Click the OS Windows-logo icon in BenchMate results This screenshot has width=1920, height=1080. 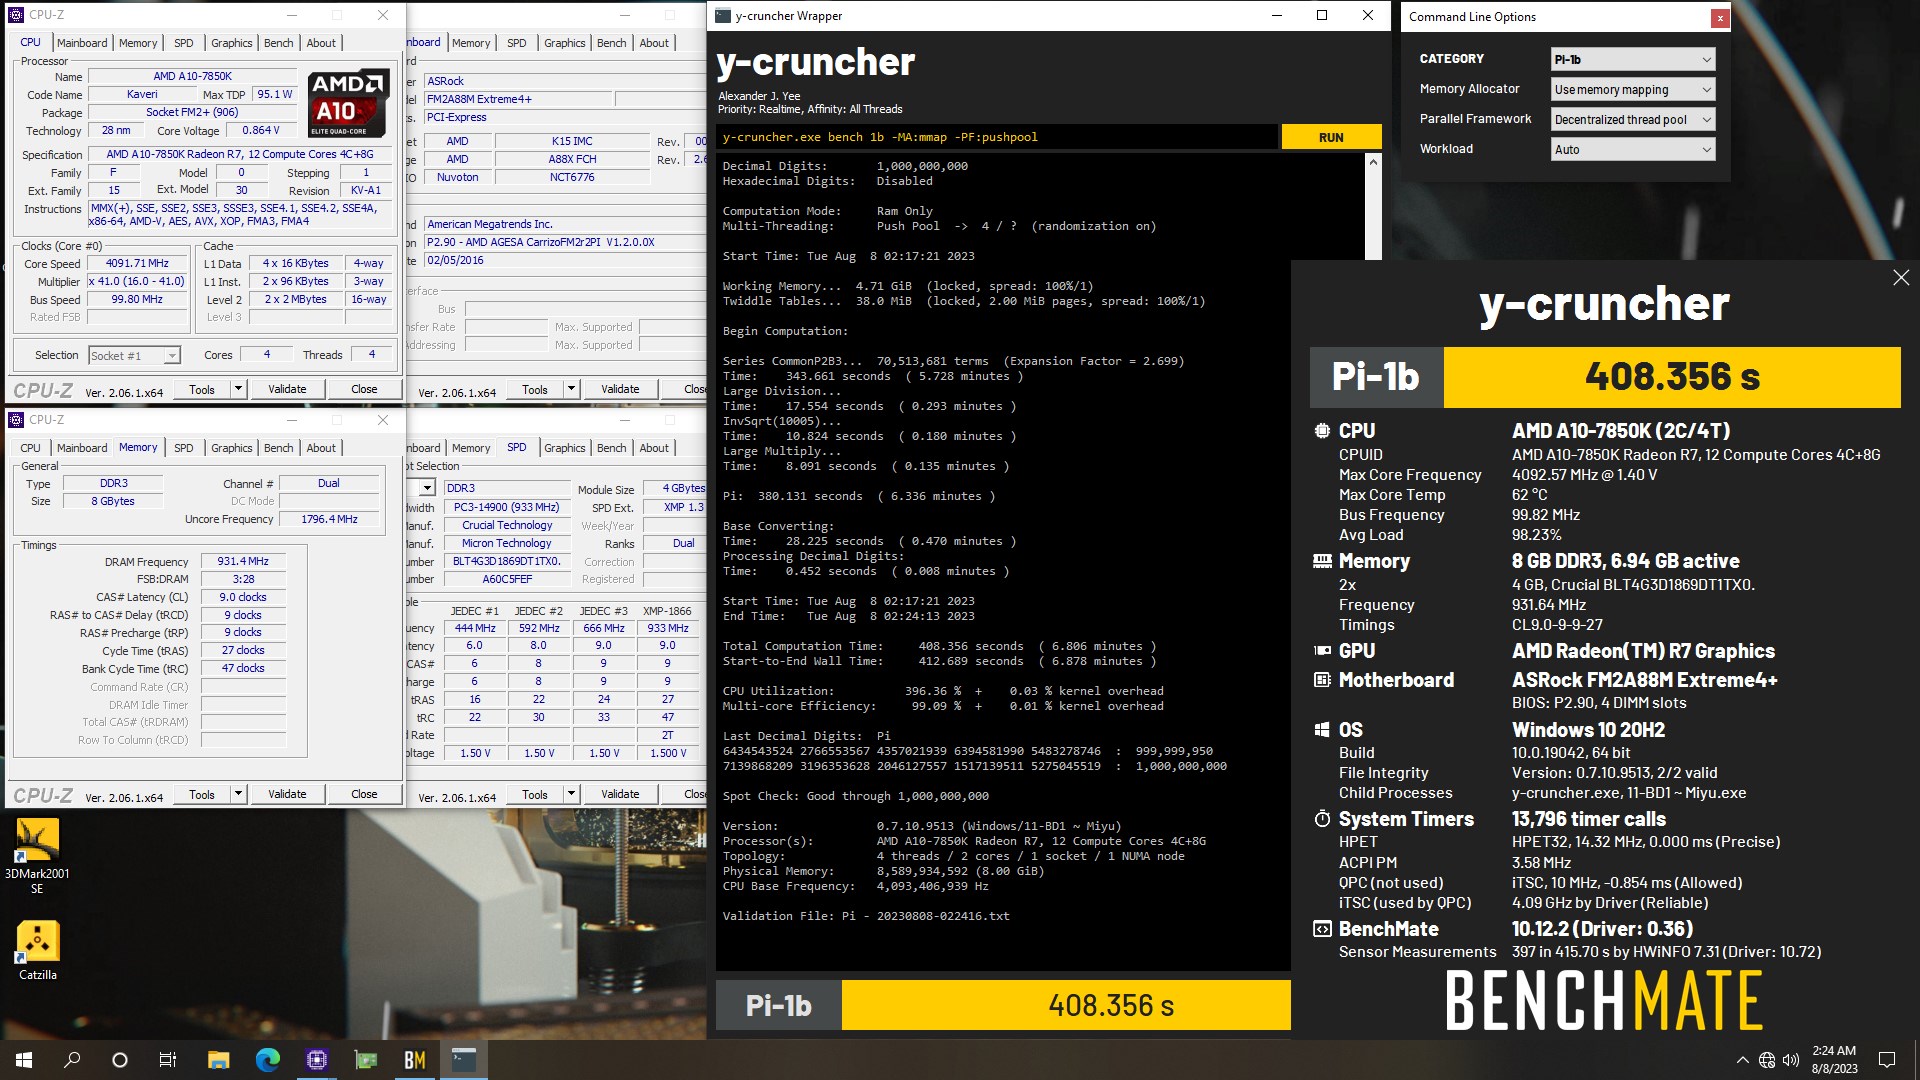tap(1322, 730)
